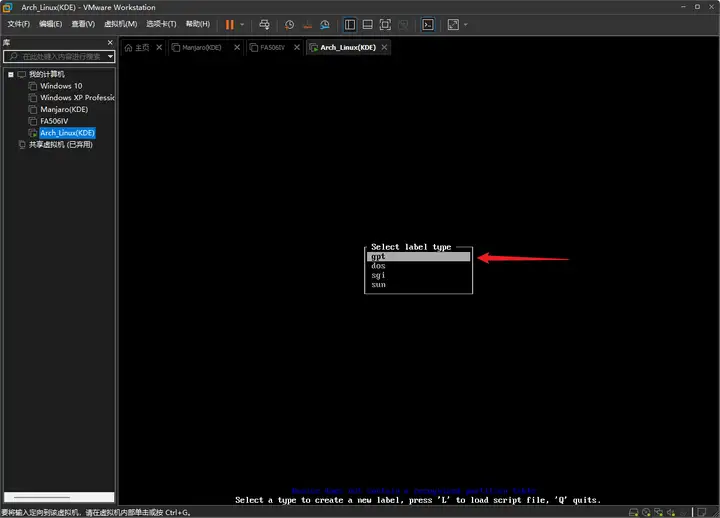The height and width of the screenshot is (518, 720).
Task: Open the console view terminal icon
Action: (428, 24)
